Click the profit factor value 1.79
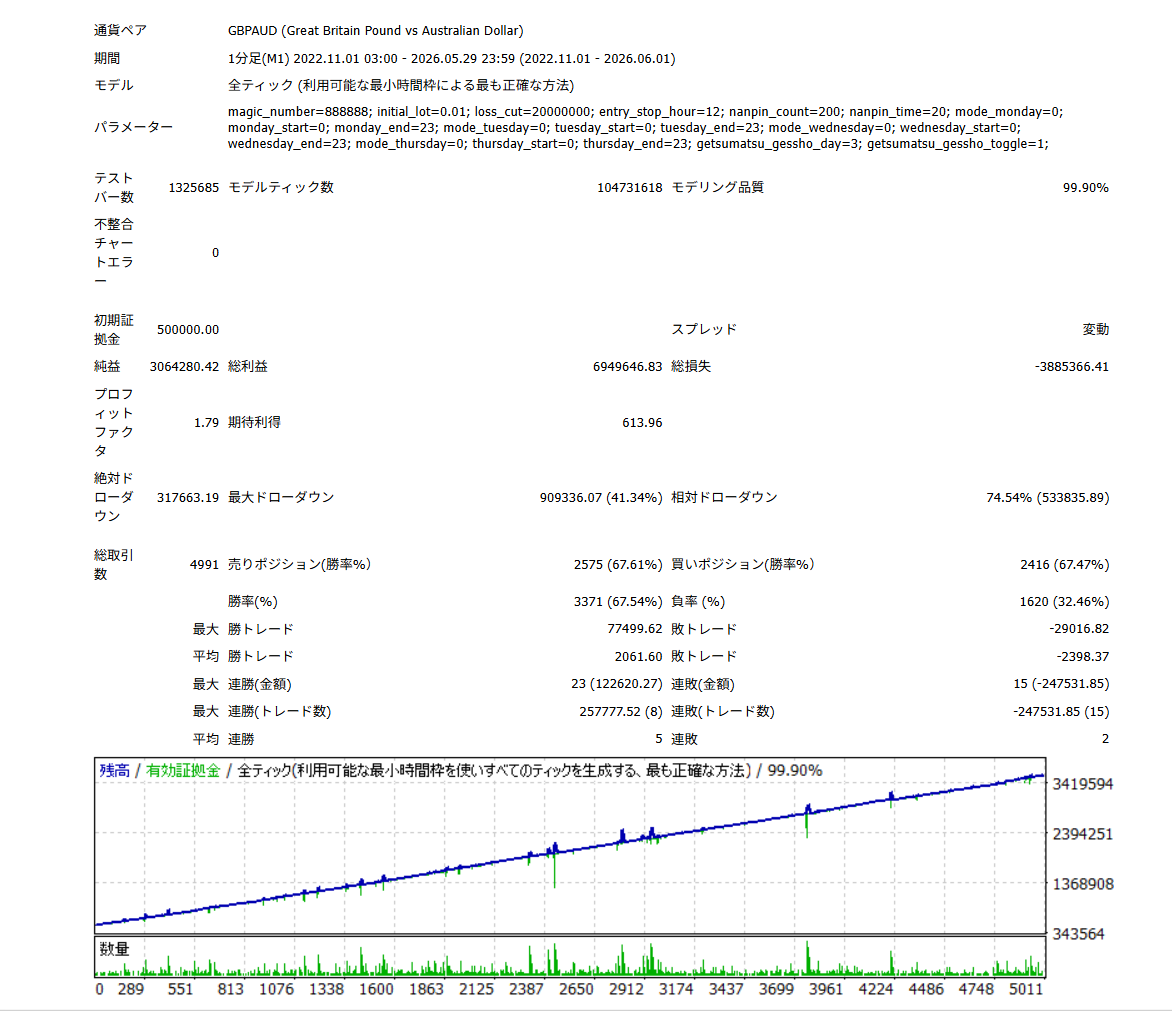 206,423
